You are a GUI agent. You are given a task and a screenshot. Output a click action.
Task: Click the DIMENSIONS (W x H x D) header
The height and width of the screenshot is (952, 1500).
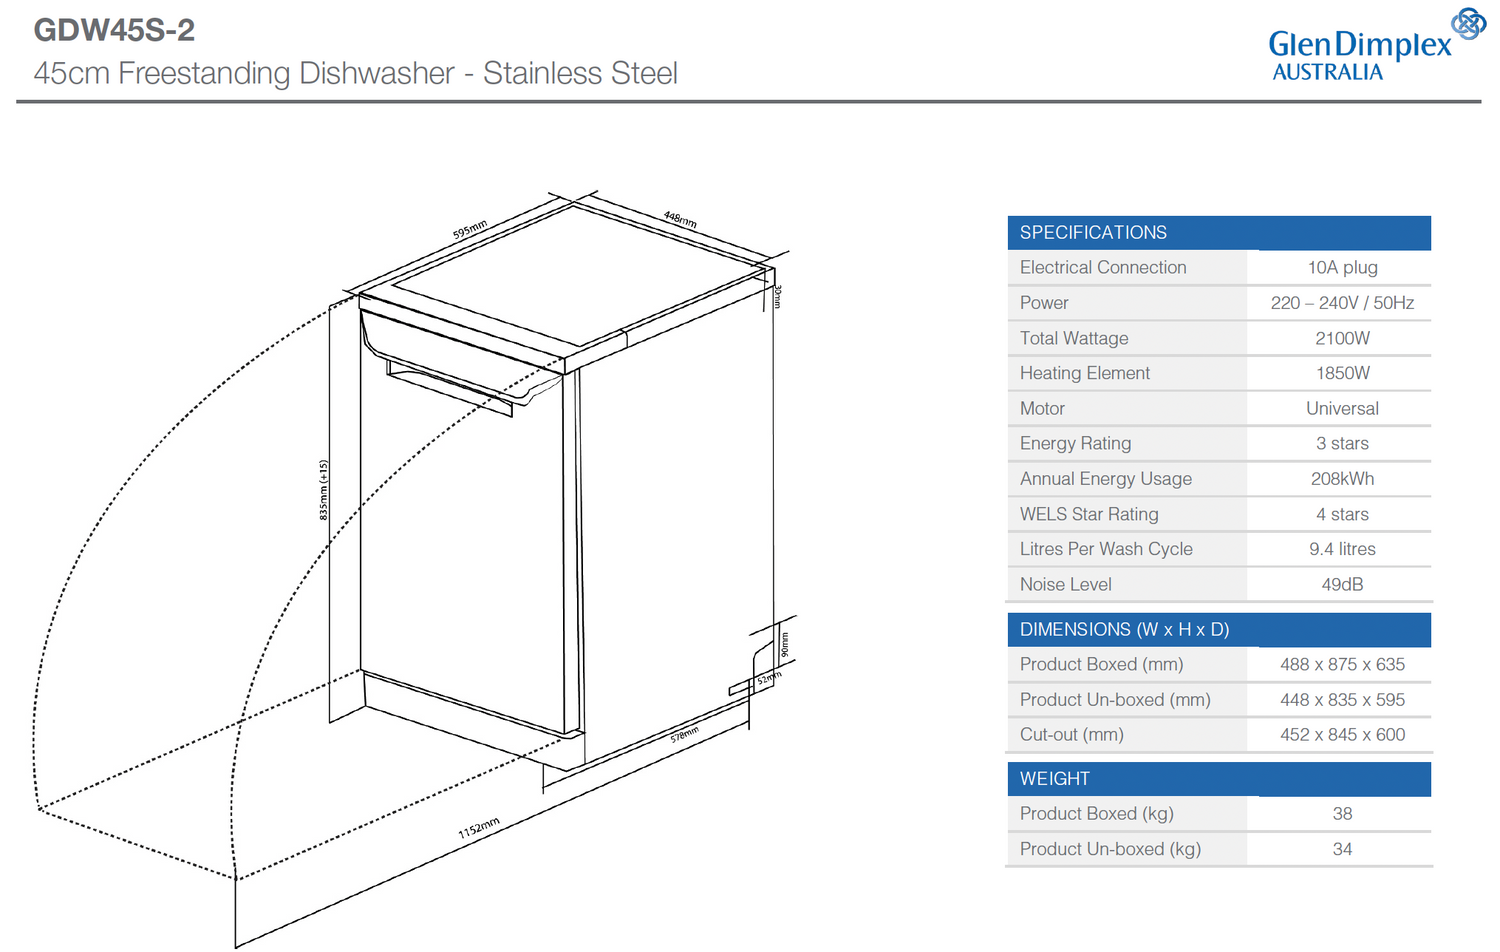click(x=1124, y=629)
